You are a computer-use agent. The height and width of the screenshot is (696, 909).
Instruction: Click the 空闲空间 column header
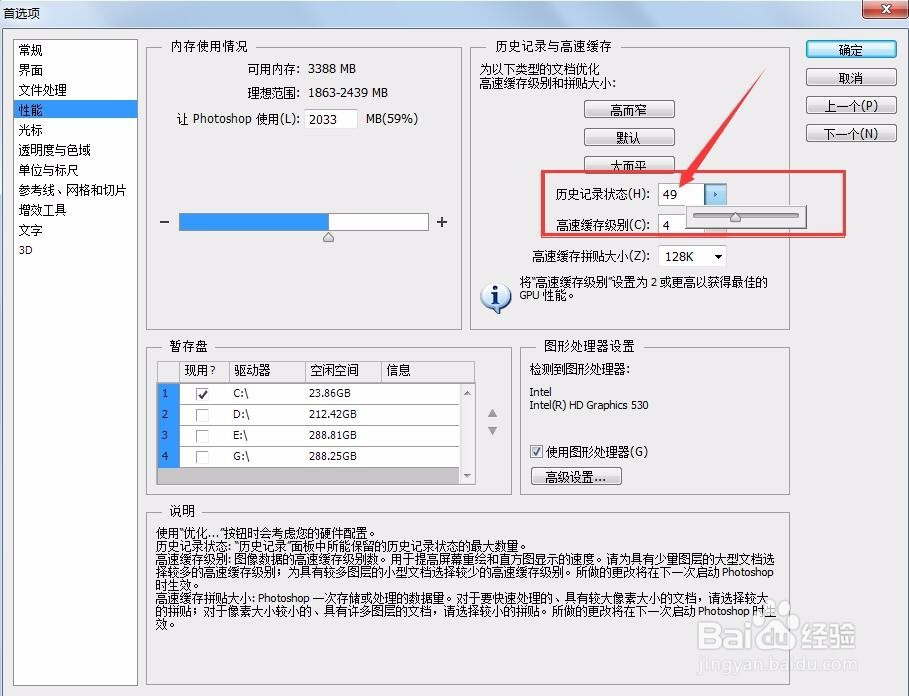pos(343,371)
